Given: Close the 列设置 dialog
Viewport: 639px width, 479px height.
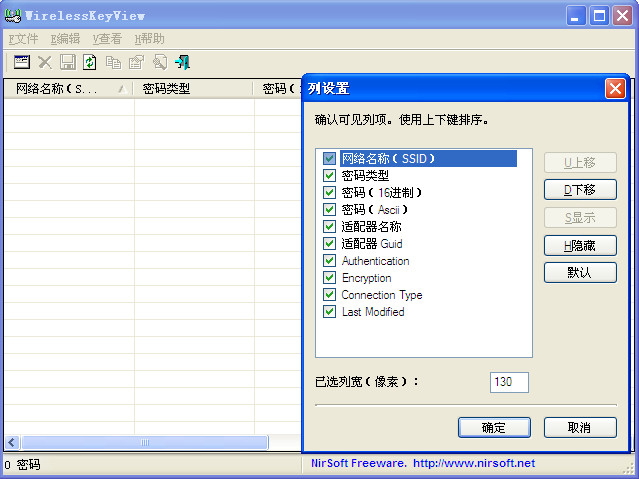Looking at the screenshot, I should pos(615,88).
